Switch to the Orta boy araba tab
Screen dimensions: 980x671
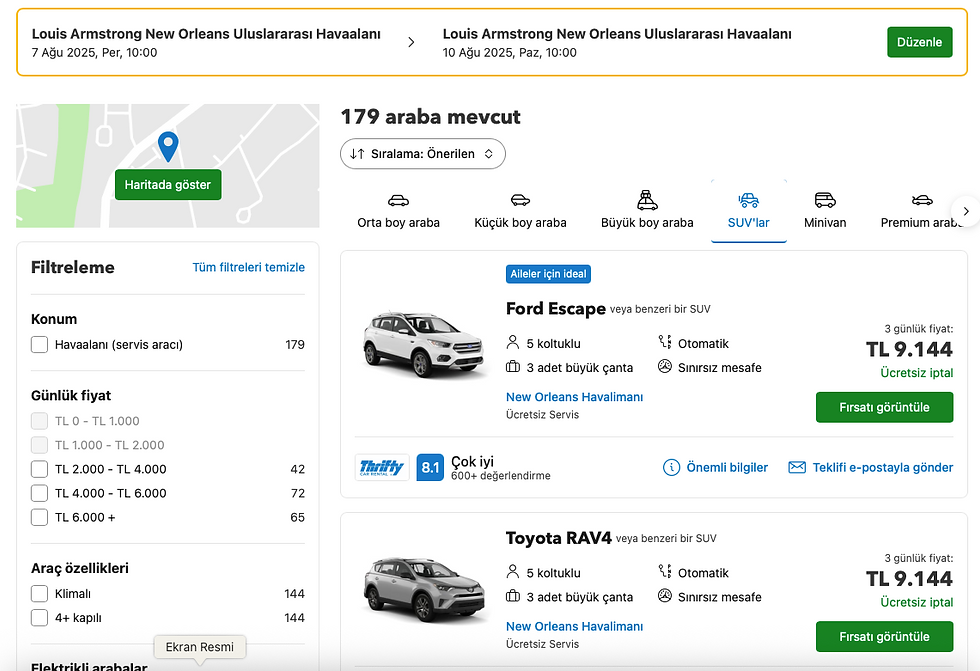398,211
